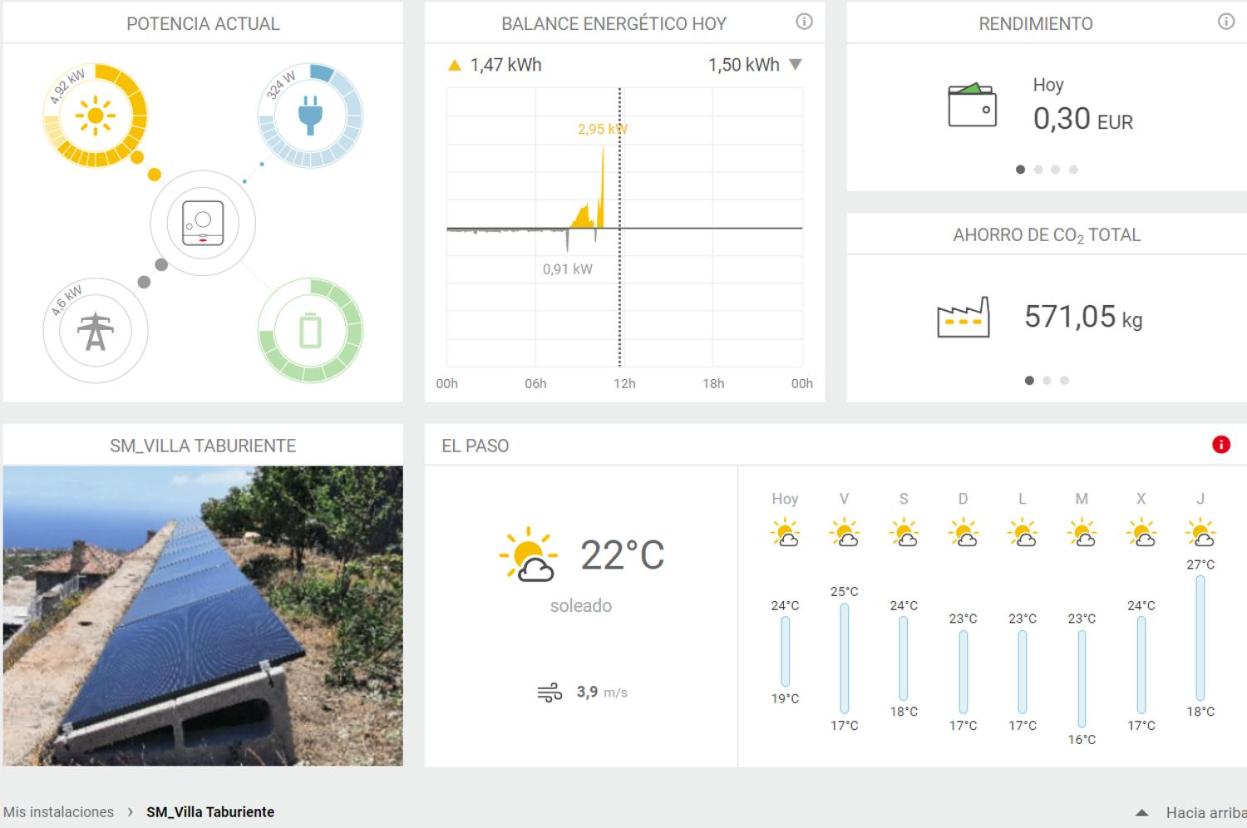This screenshot has height=828, width=1247.
Task: Open info icon for Balance Energético Hoy
Action: (x=804, y=22)
